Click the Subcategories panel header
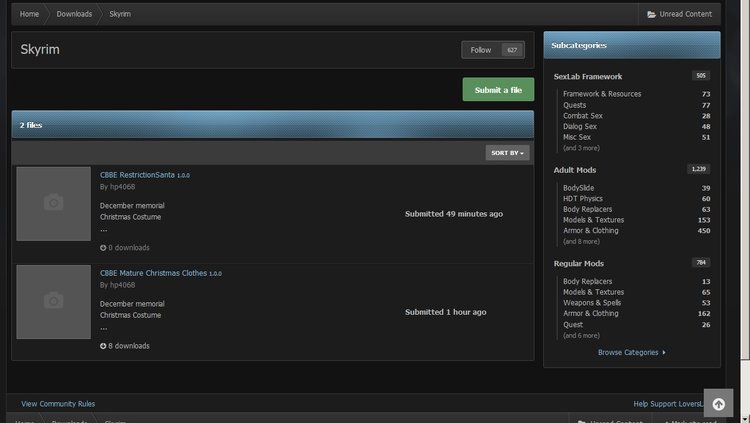Screen dimensions: 750x423 click(x=632, y=45)
